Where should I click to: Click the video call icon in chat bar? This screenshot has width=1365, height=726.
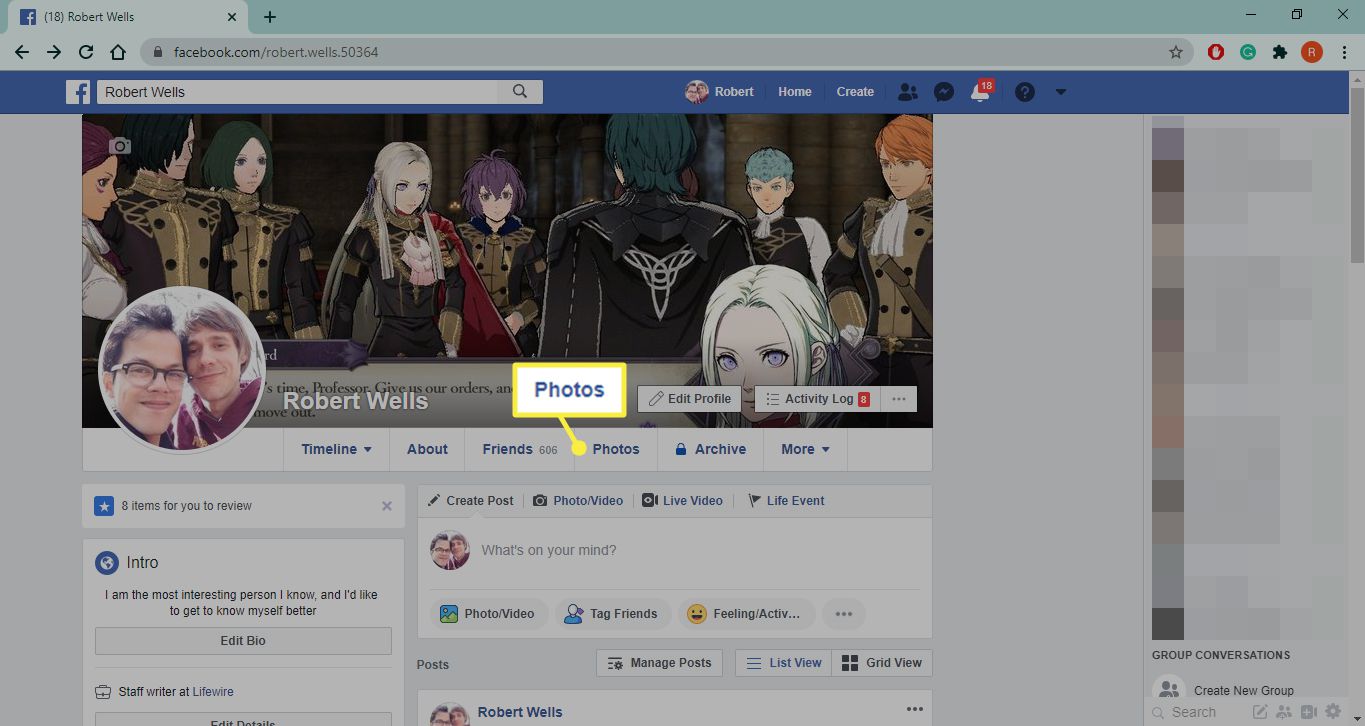point(1308,712)
